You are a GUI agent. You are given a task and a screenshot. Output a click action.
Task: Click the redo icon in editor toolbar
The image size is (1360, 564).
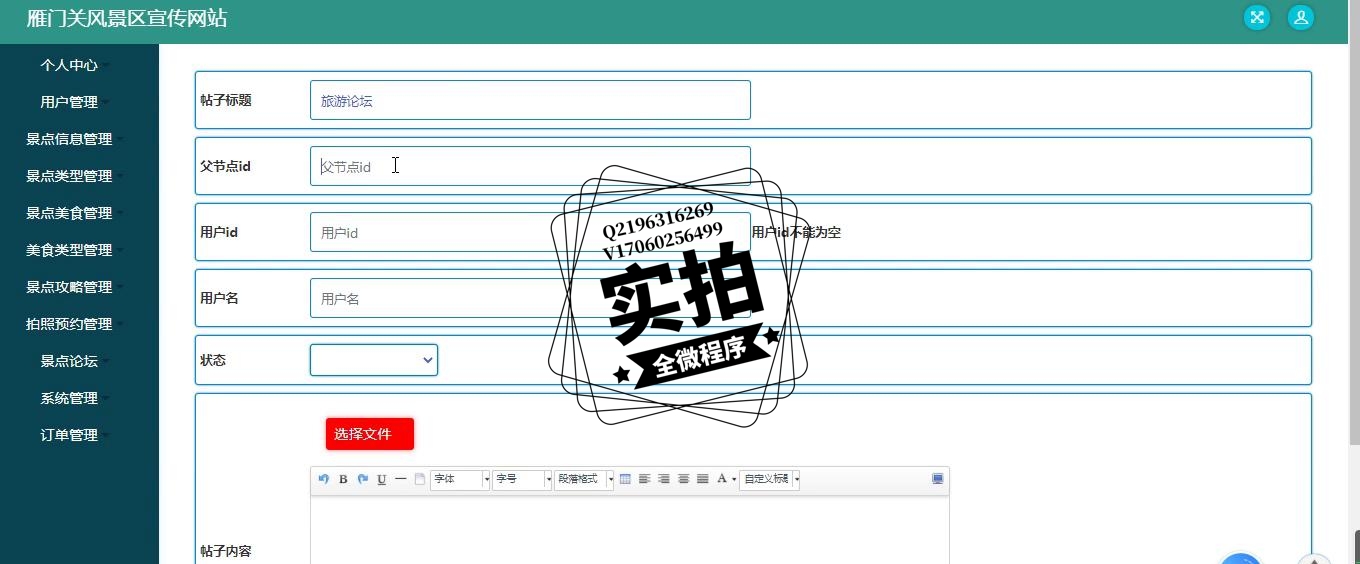(x=363, y=479)
